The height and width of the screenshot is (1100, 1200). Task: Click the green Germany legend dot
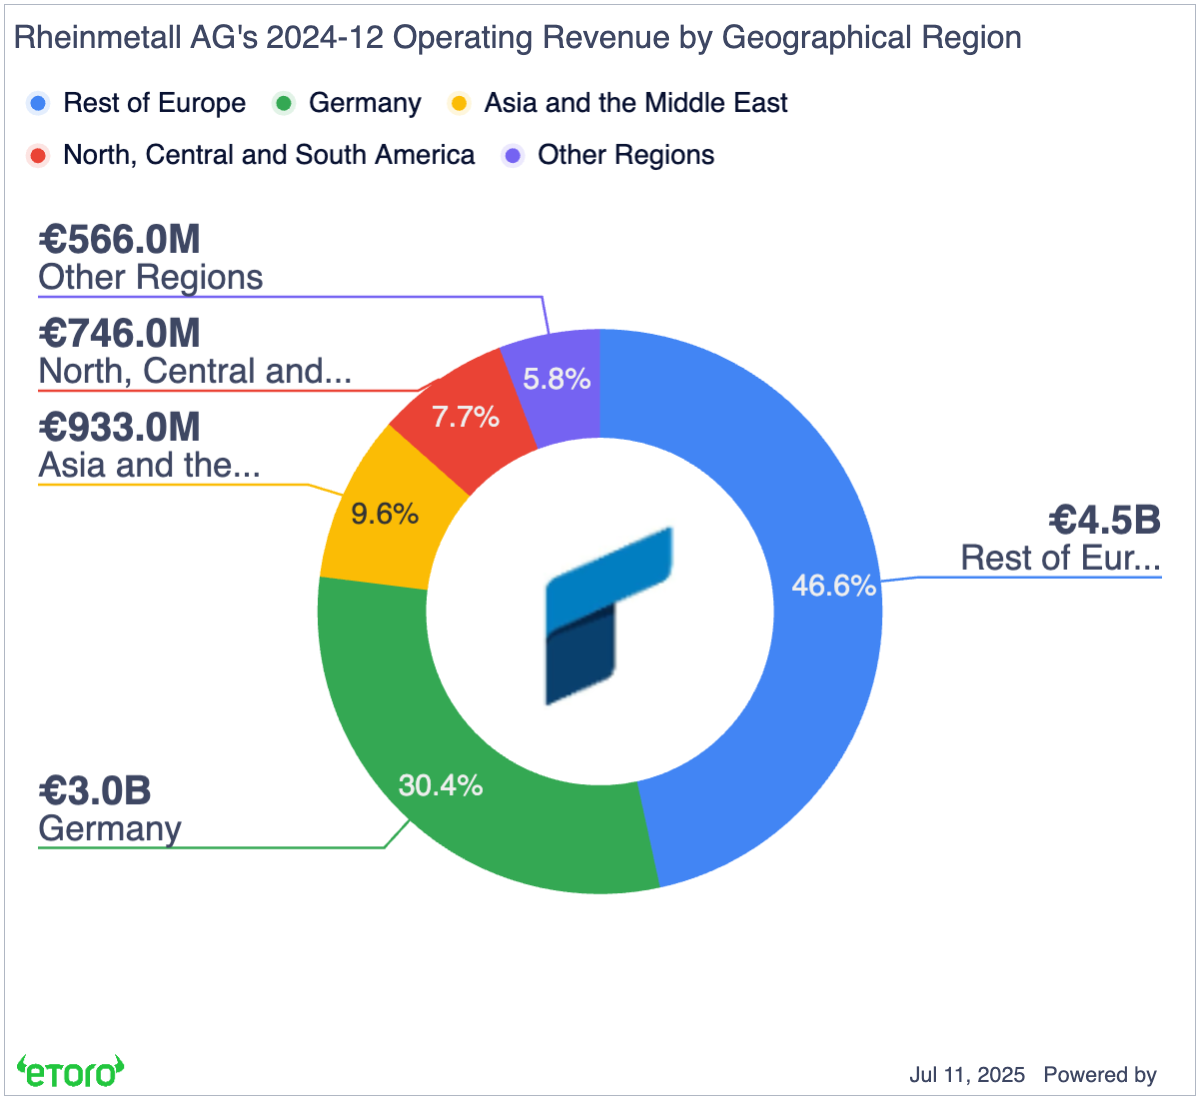tap(284, 103)
